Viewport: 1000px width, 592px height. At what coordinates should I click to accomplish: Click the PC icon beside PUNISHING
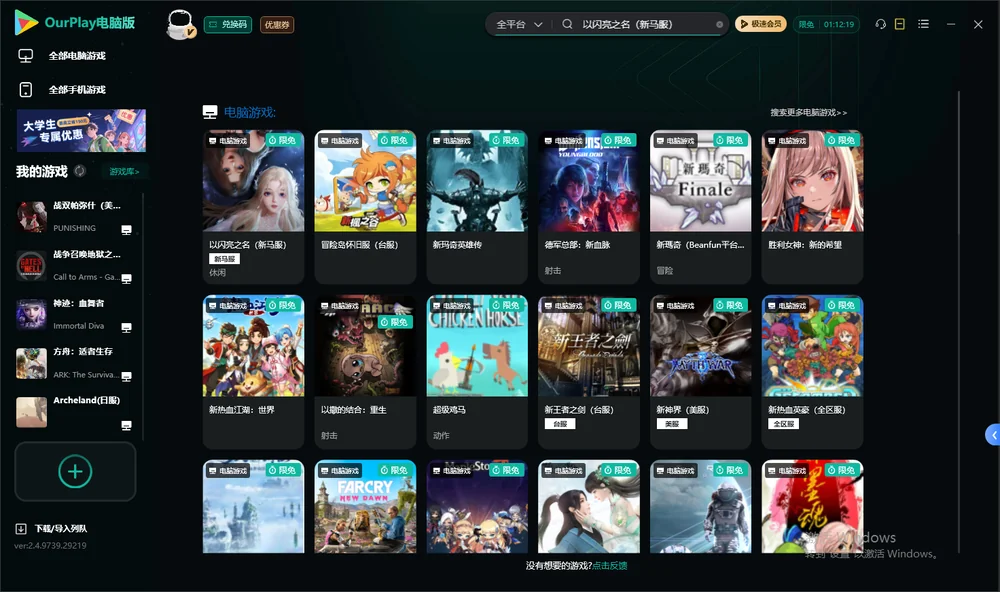[x=126, y=230]
